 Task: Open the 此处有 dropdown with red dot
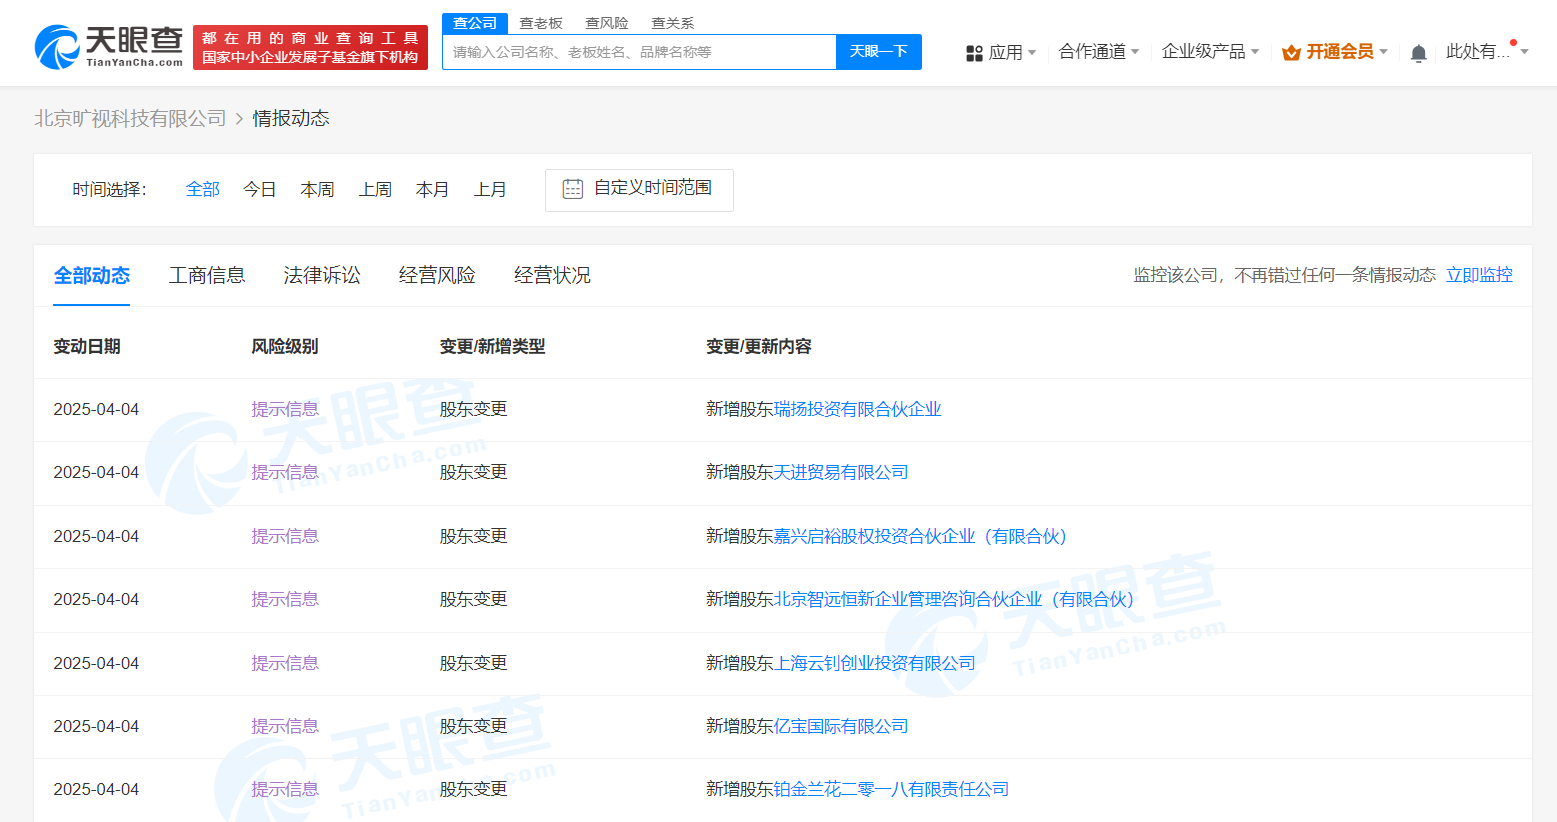click(1480, 52)
